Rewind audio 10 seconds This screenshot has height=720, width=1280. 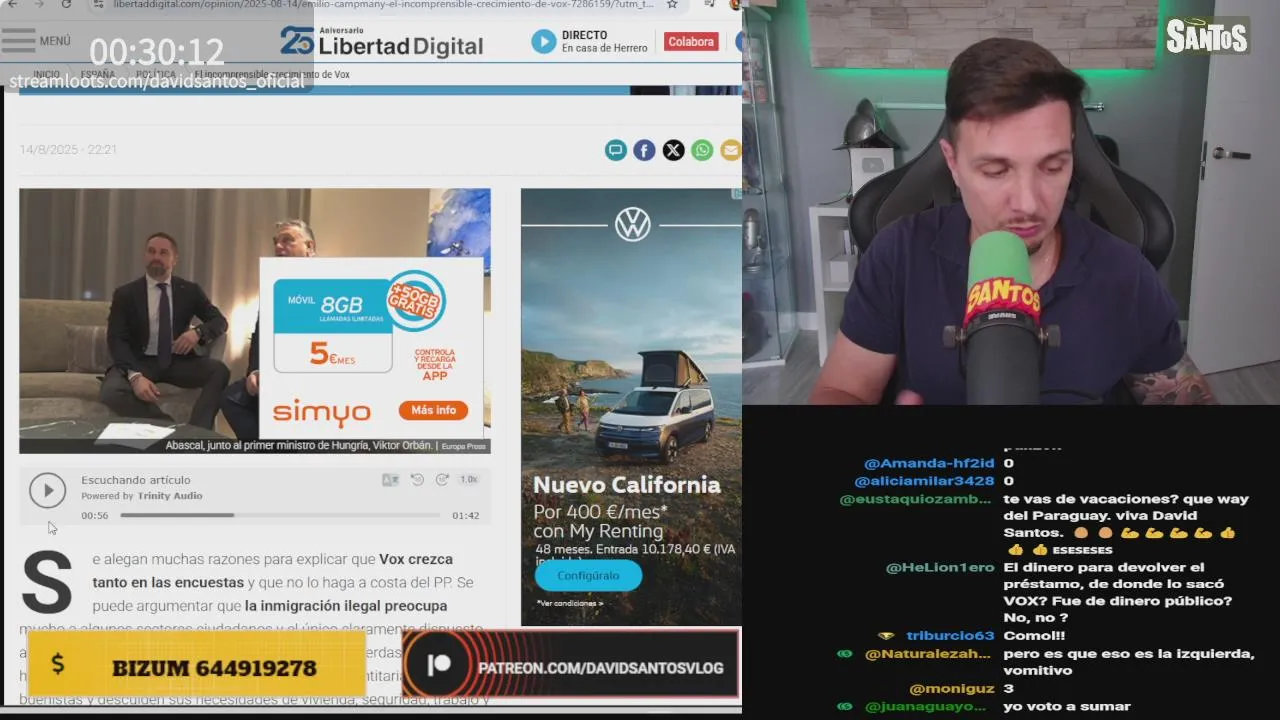pyautogui.click(x=417, y=480)
